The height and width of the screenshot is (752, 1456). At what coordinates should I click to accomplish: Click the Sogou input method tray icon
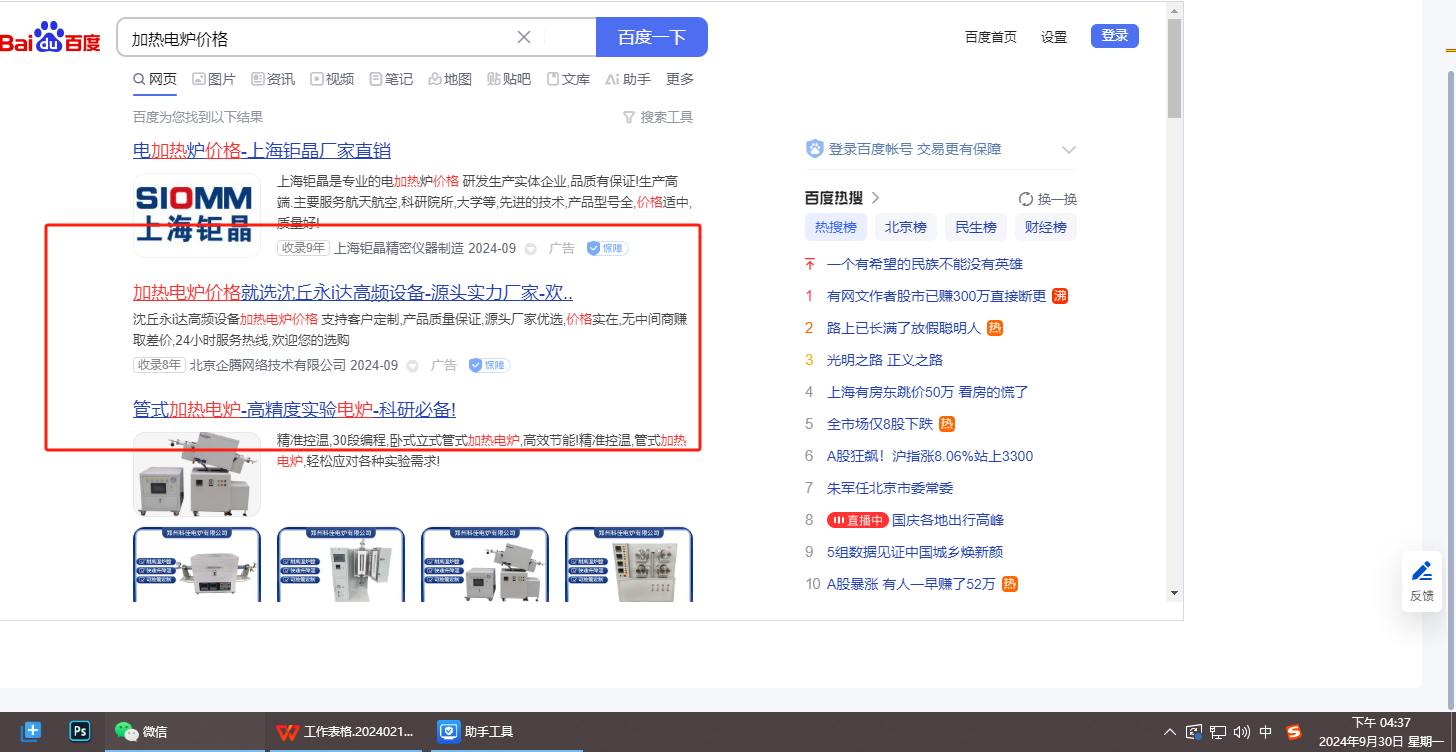click(x=1294, y=732)
